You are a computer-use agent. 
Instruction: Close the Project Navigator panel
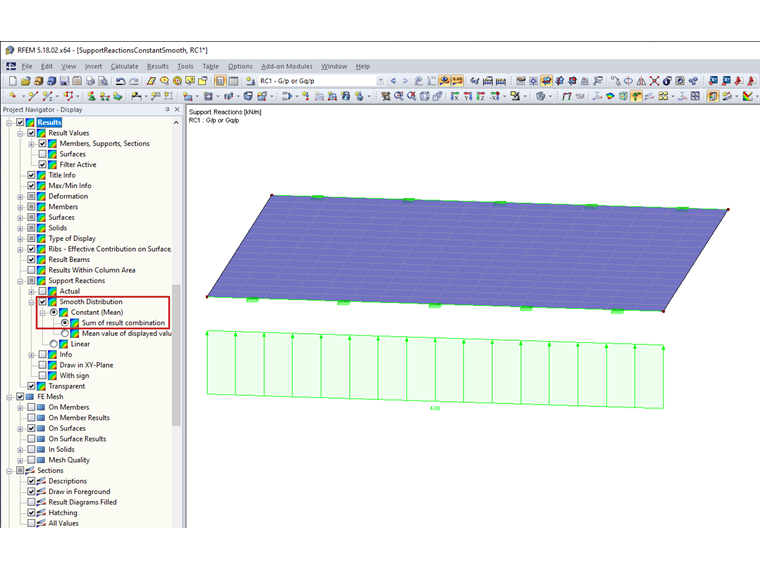[x=177, y=110]
